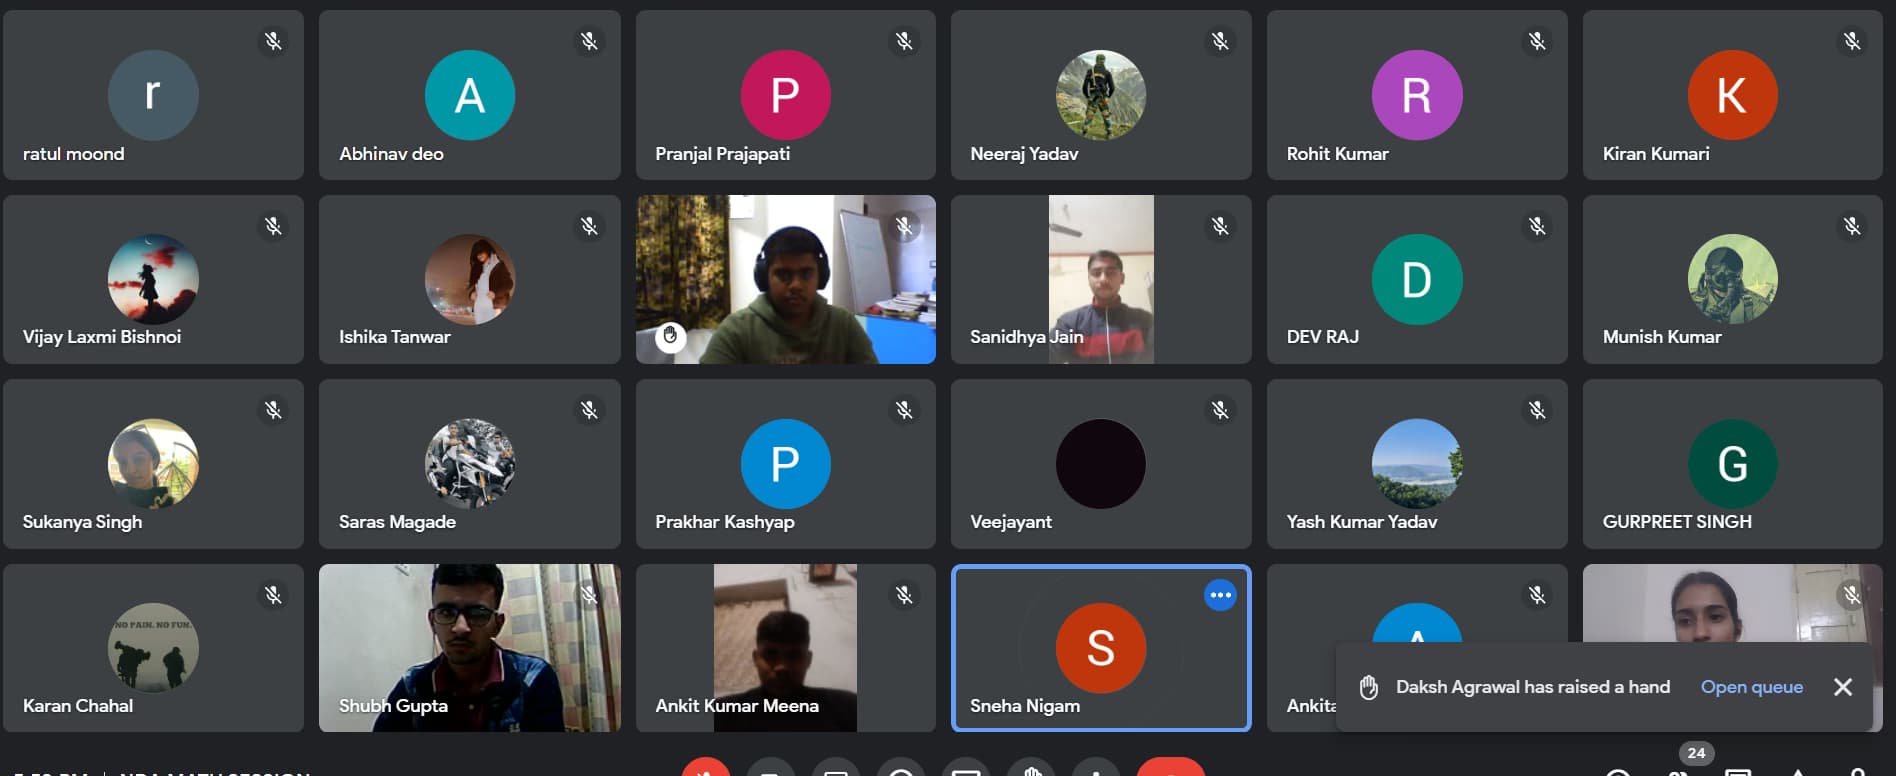This screenshot has height=776, width=1896.
Task: Click Pranjal Prajapati's pink avatar
Action: coord(785,95)
